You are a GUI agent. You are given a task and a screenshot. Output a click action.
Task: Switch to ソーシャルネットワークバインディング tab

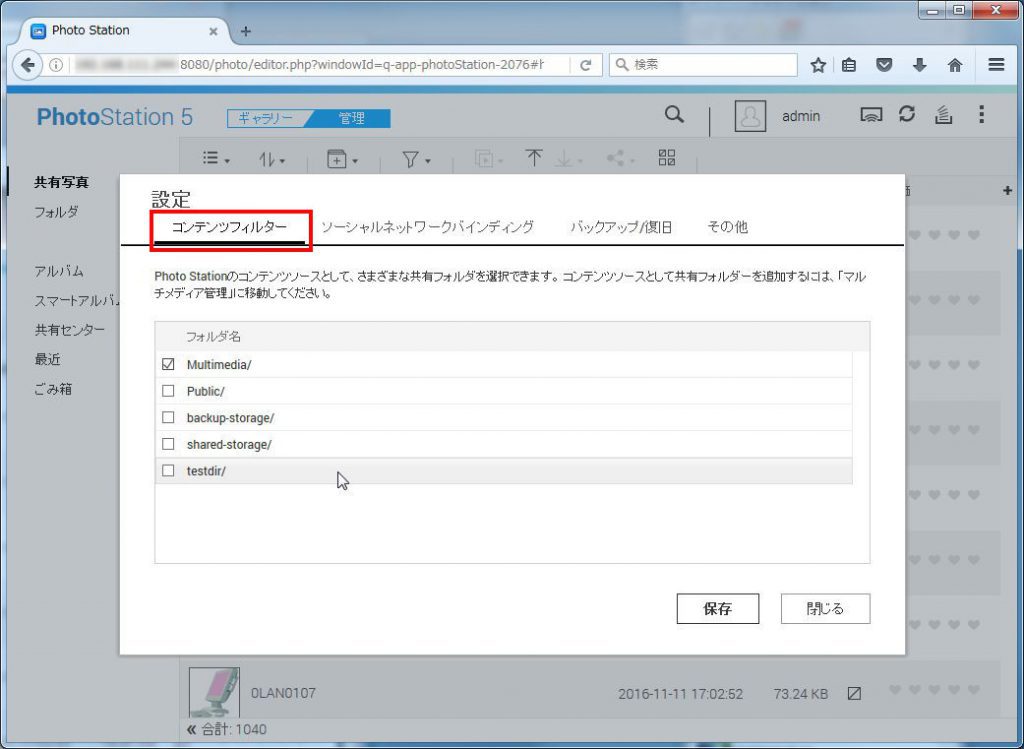427,227
